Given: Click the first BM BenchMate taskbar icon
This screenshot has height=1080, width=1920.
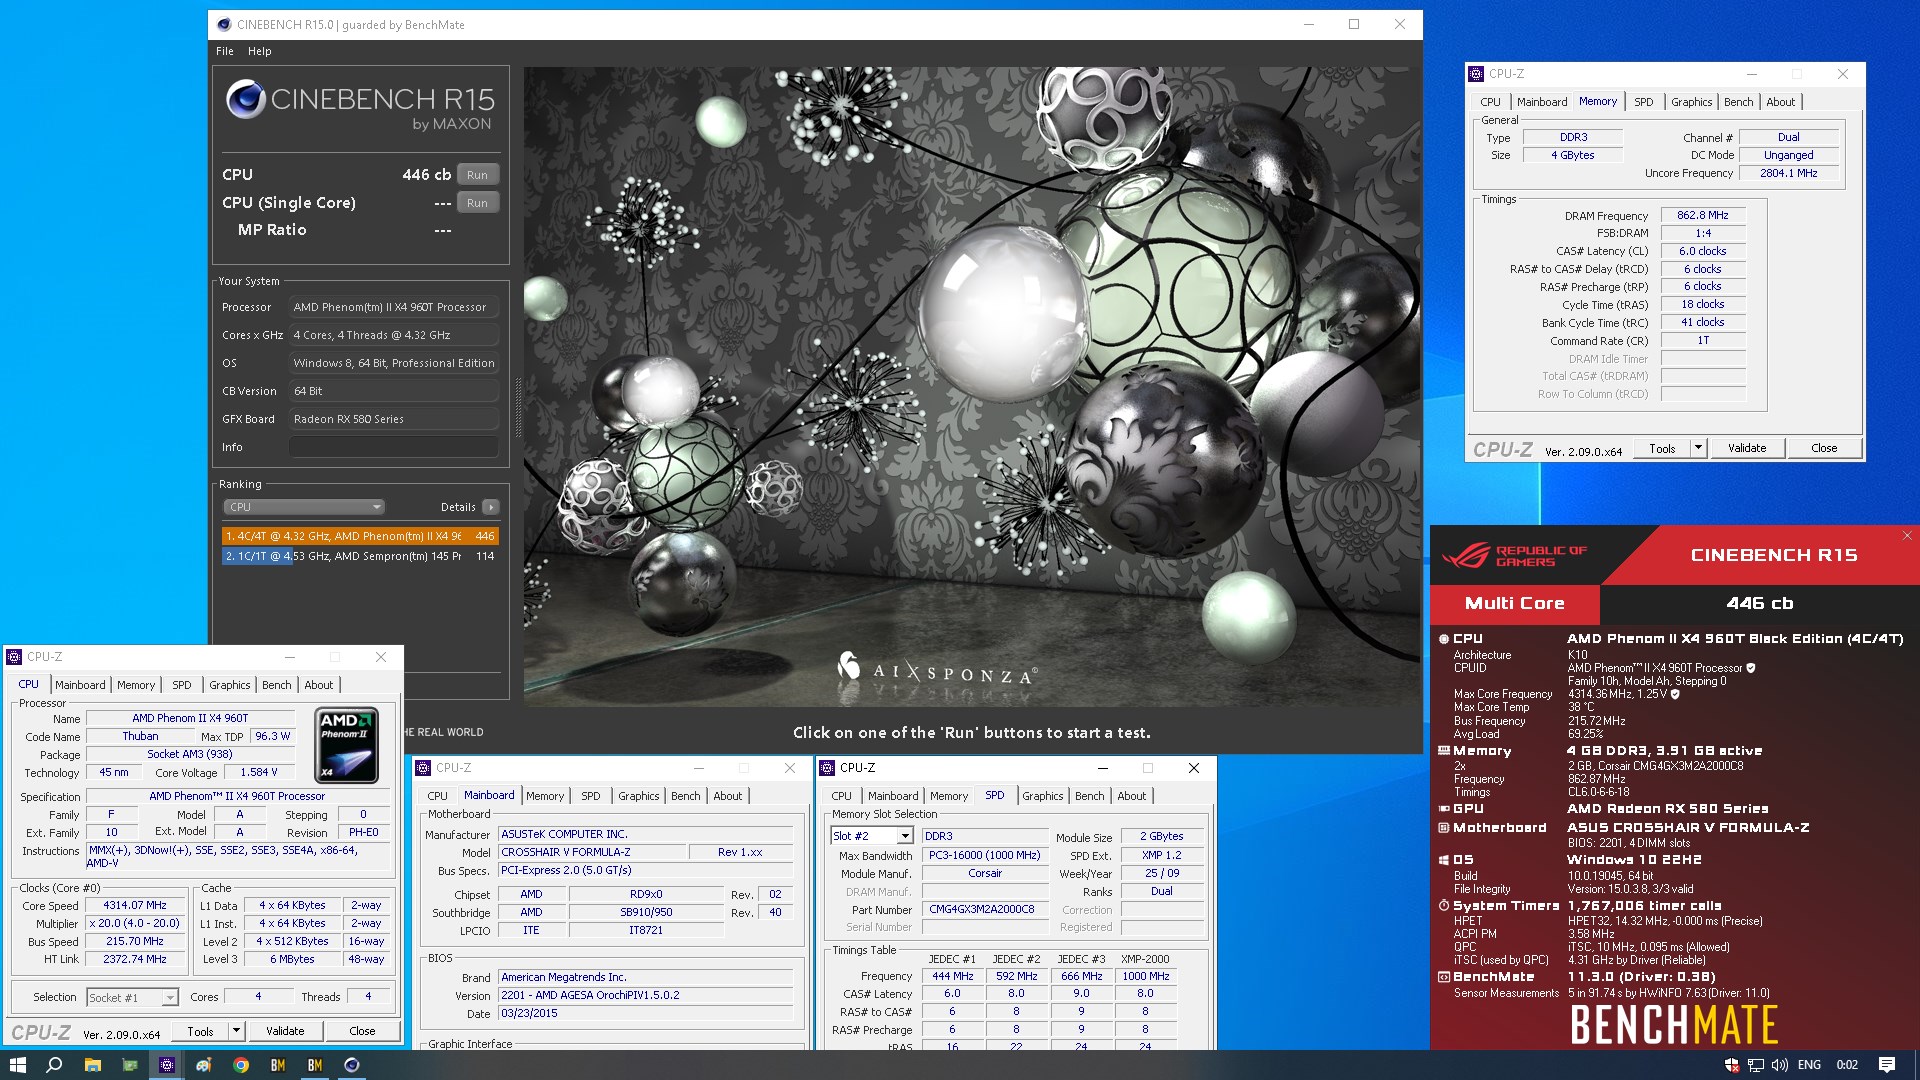Looking at the screenshot, I should point(278,1065).
